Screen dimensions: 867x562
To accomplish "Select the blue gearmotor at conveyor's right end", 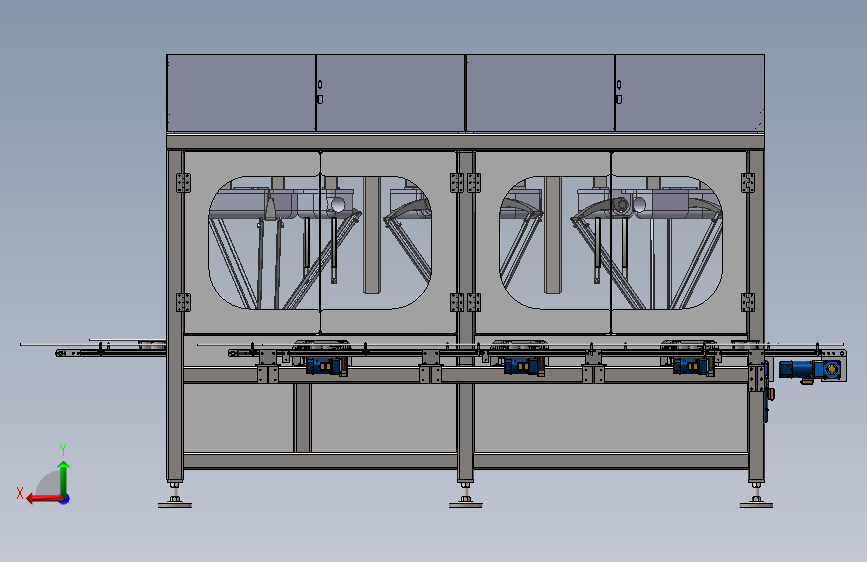I will 810,370.
